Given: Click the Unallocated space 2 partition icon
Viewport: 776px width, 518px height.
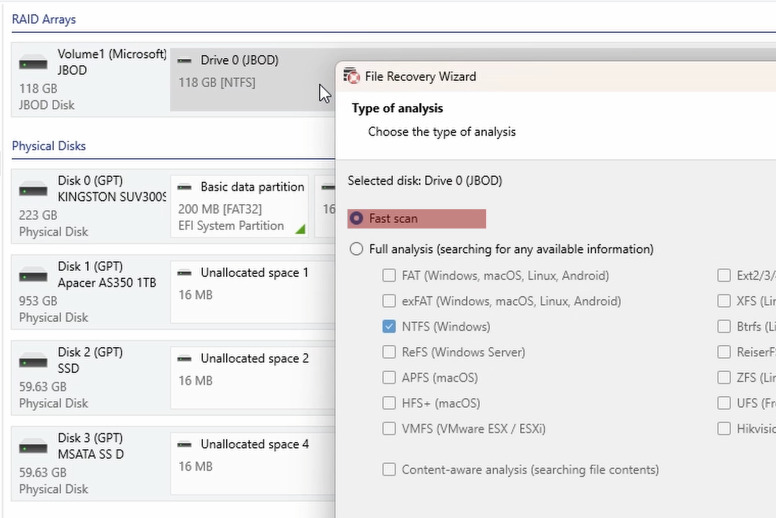Looking at the screenshot, I should (x=185, y=358).
